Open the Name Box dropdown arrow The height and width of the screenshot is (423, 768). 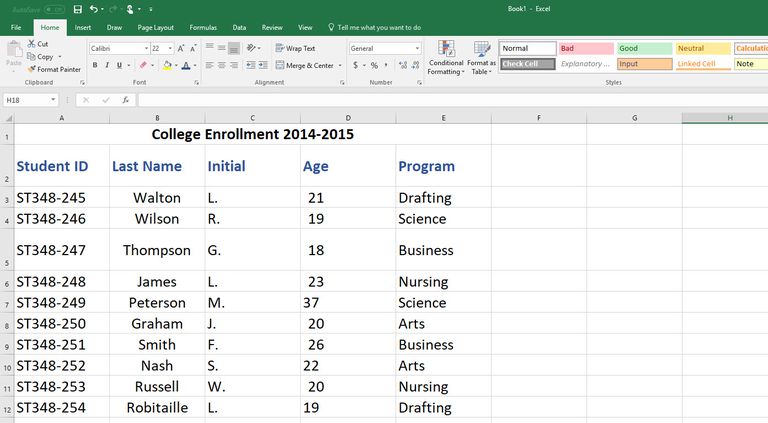(x=53, y=100)
